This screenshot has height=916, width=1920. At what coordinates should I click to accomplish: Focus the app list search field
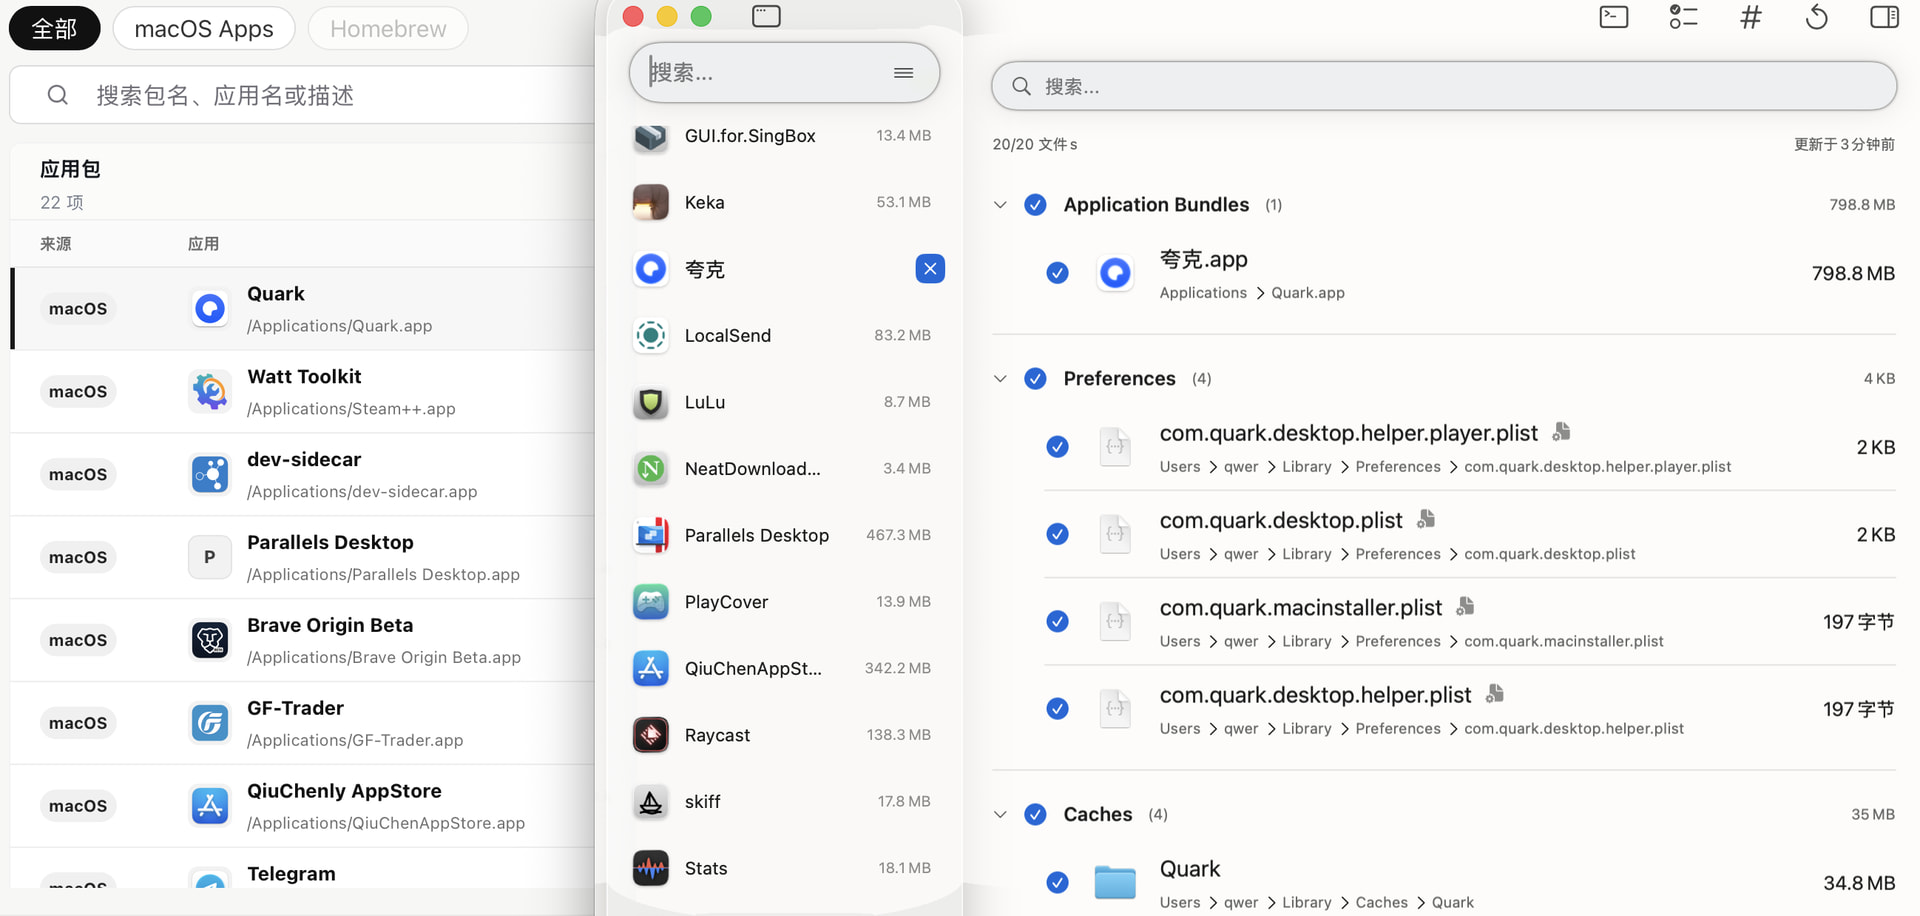coord(784,72)
